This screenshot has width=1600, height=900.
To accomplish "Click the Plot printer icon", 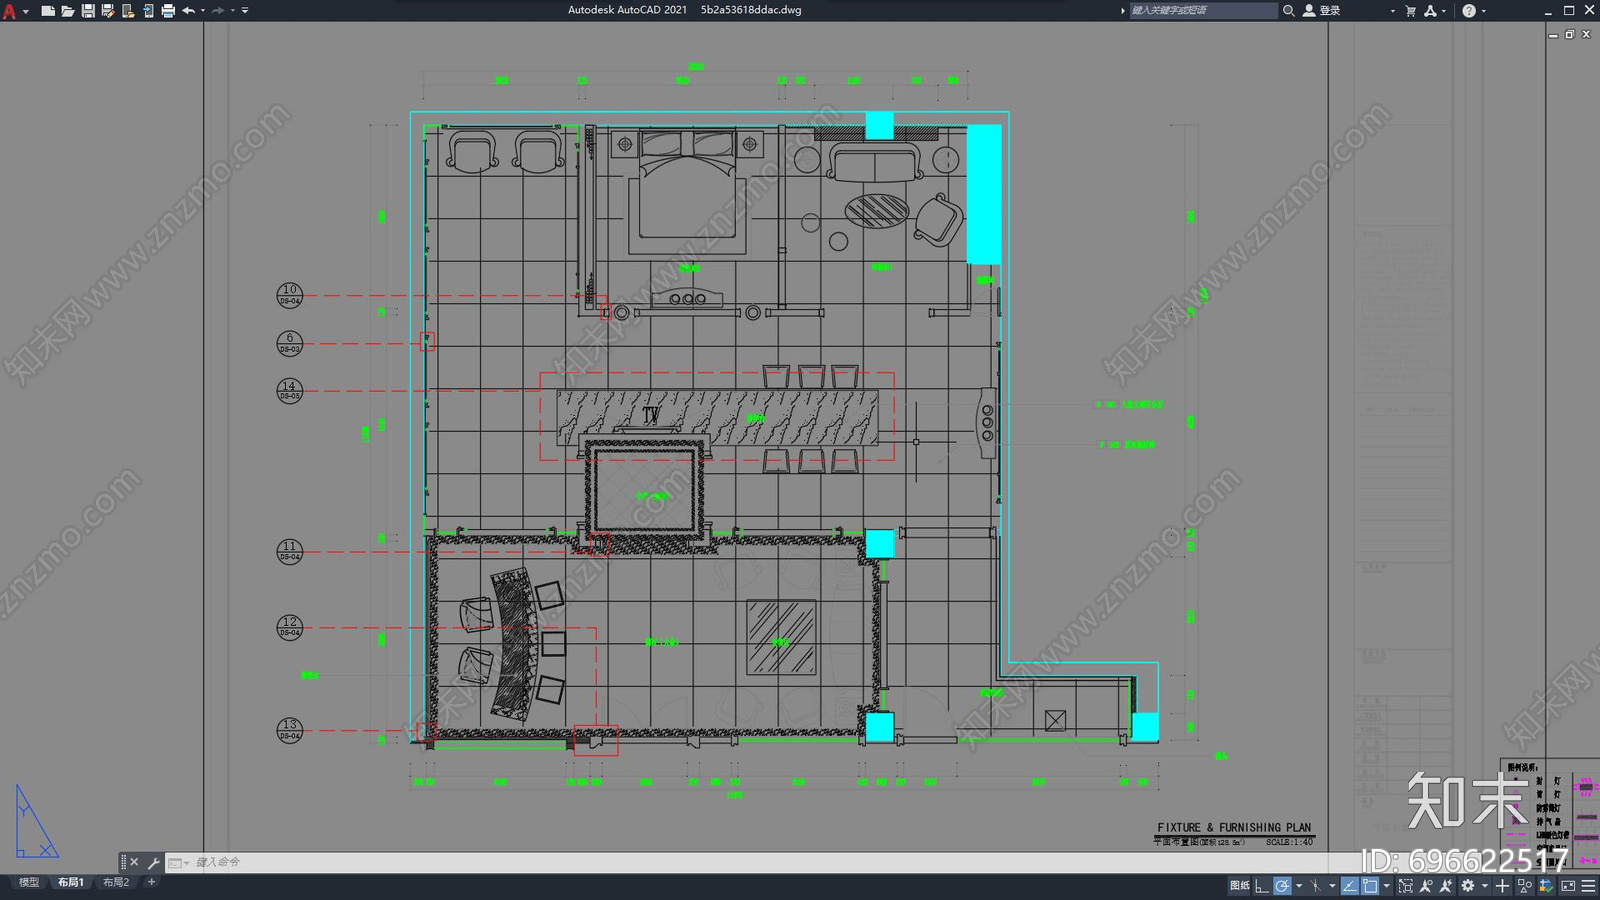I will 168,11.
